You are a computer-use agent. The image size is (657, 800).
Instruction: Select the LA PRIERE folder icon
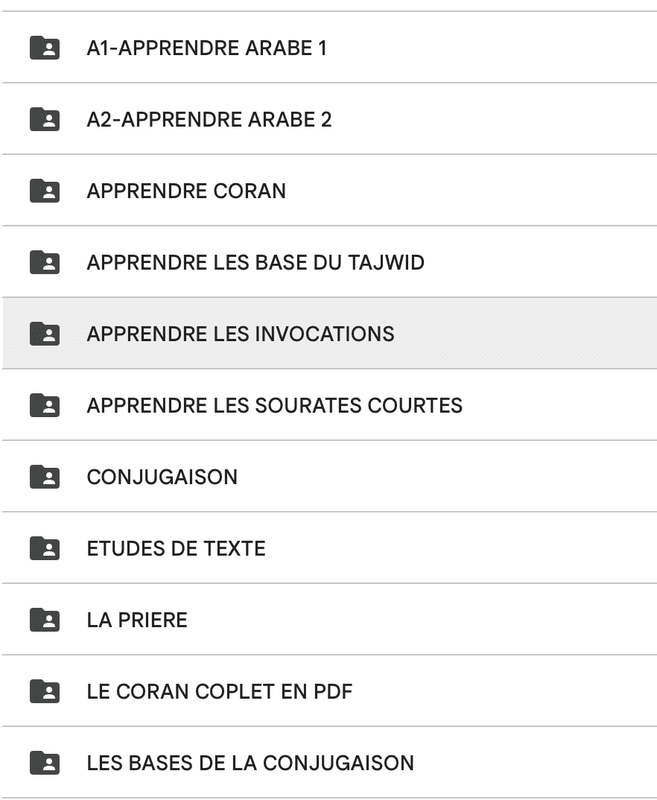45,619
